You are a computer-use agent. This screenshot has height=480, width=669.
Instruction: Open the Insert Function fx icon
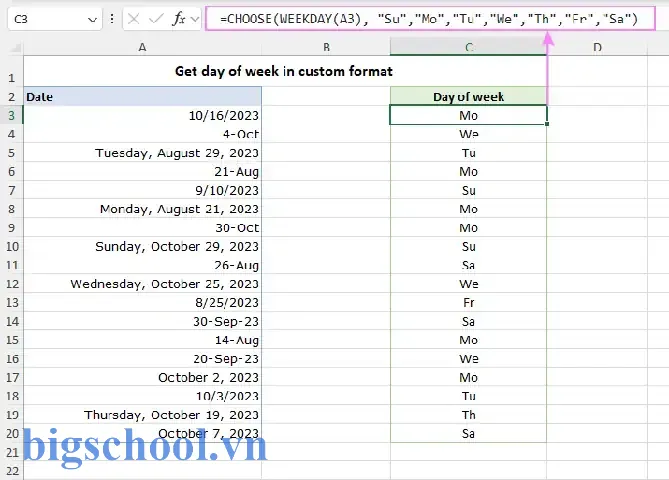coord(179,19)
